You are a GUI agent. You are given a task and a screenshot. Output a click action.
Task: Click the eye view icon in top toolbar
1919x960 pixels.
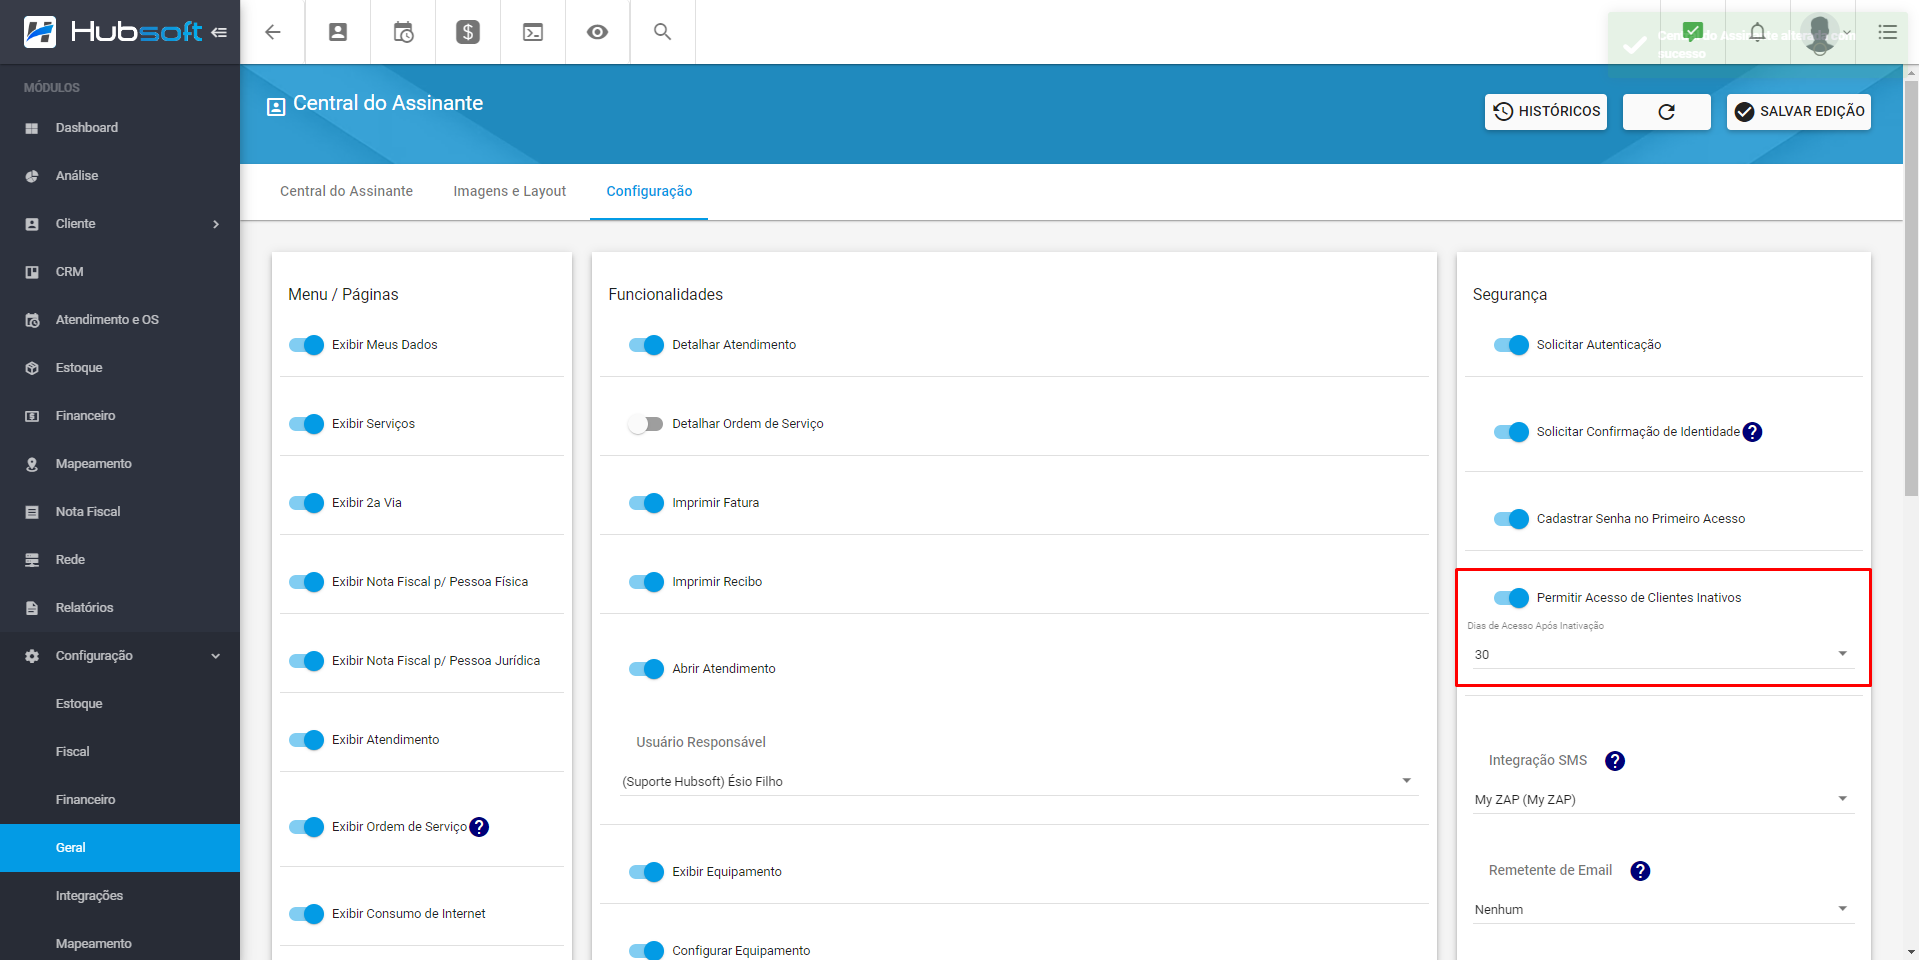pyautogui.click(x=598, y=32)
